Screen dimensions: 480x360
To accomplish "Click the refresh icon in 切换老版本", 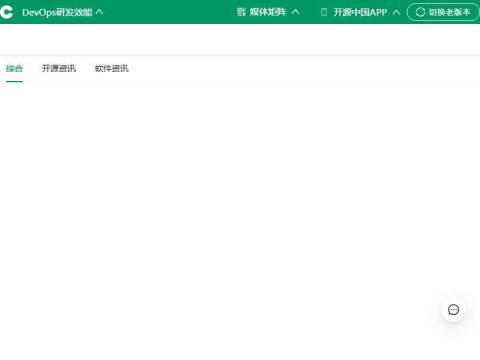I will click(420, 12).
